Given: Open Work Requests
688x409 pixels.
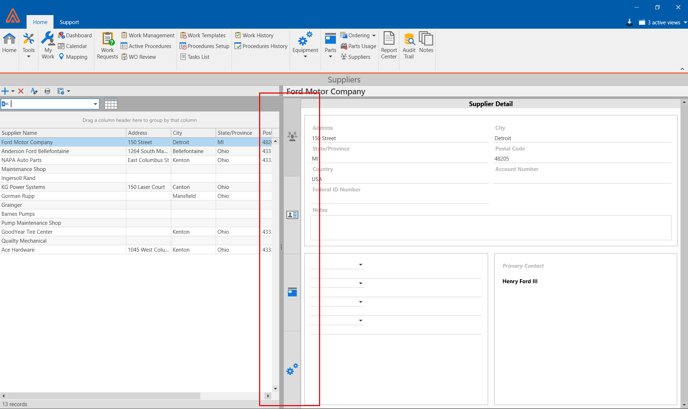Looking at the screenshot, I should point(108,46).
